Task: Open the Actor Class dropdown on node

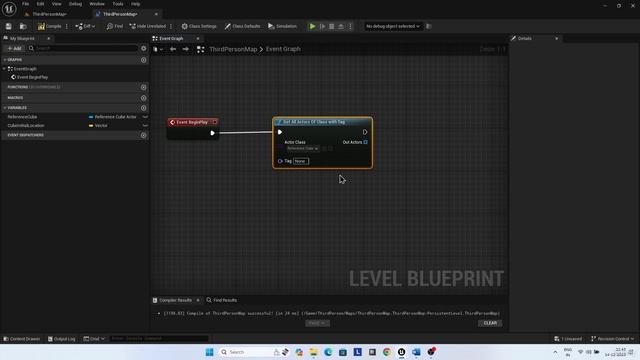Action: tap(303, 149)
